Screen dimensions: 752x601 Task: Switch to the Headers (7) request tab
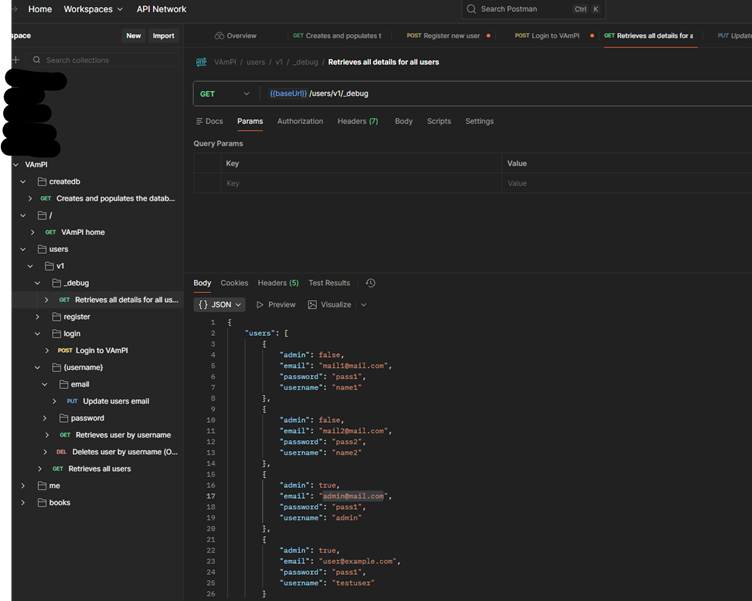tap(358, 121)
